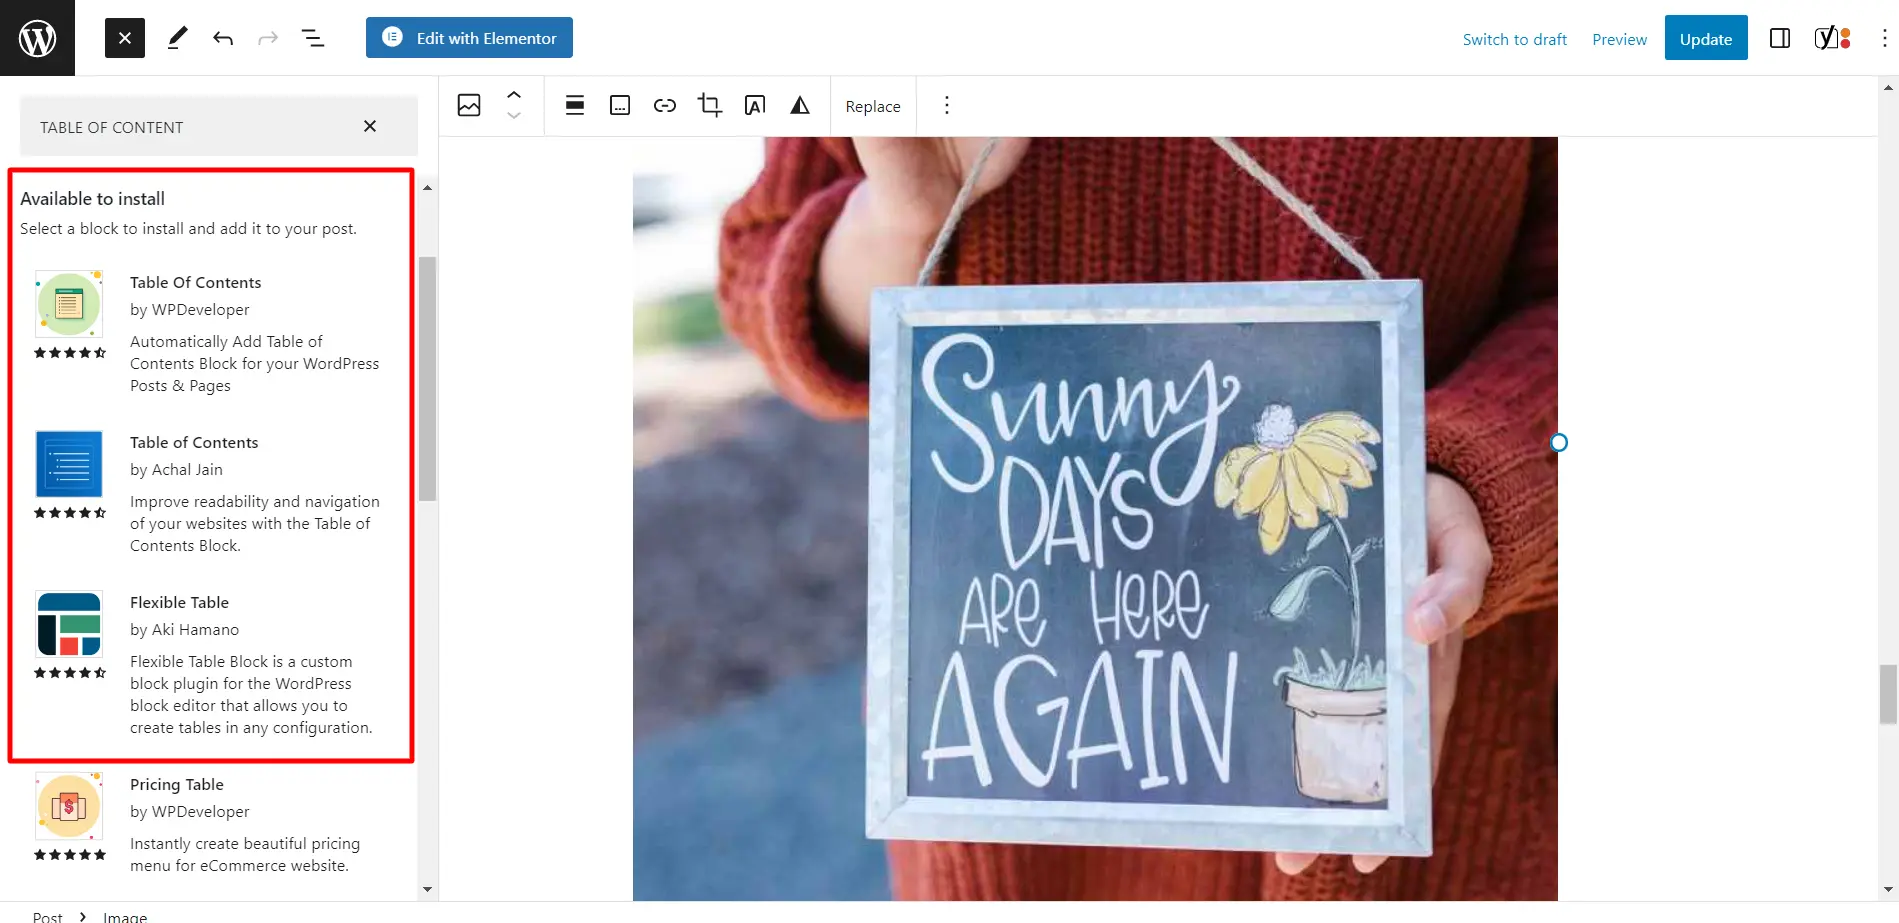Select the Tools pencil icon
Screen dimensions: 1899x923
coord(177,38)
